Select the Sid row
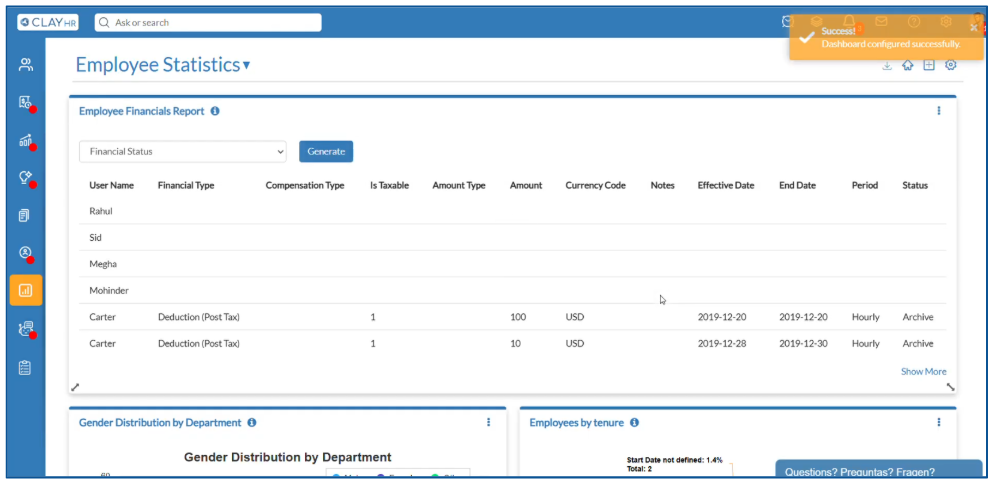The width and height of the screenshot is (993, 484). coord(513,238)
